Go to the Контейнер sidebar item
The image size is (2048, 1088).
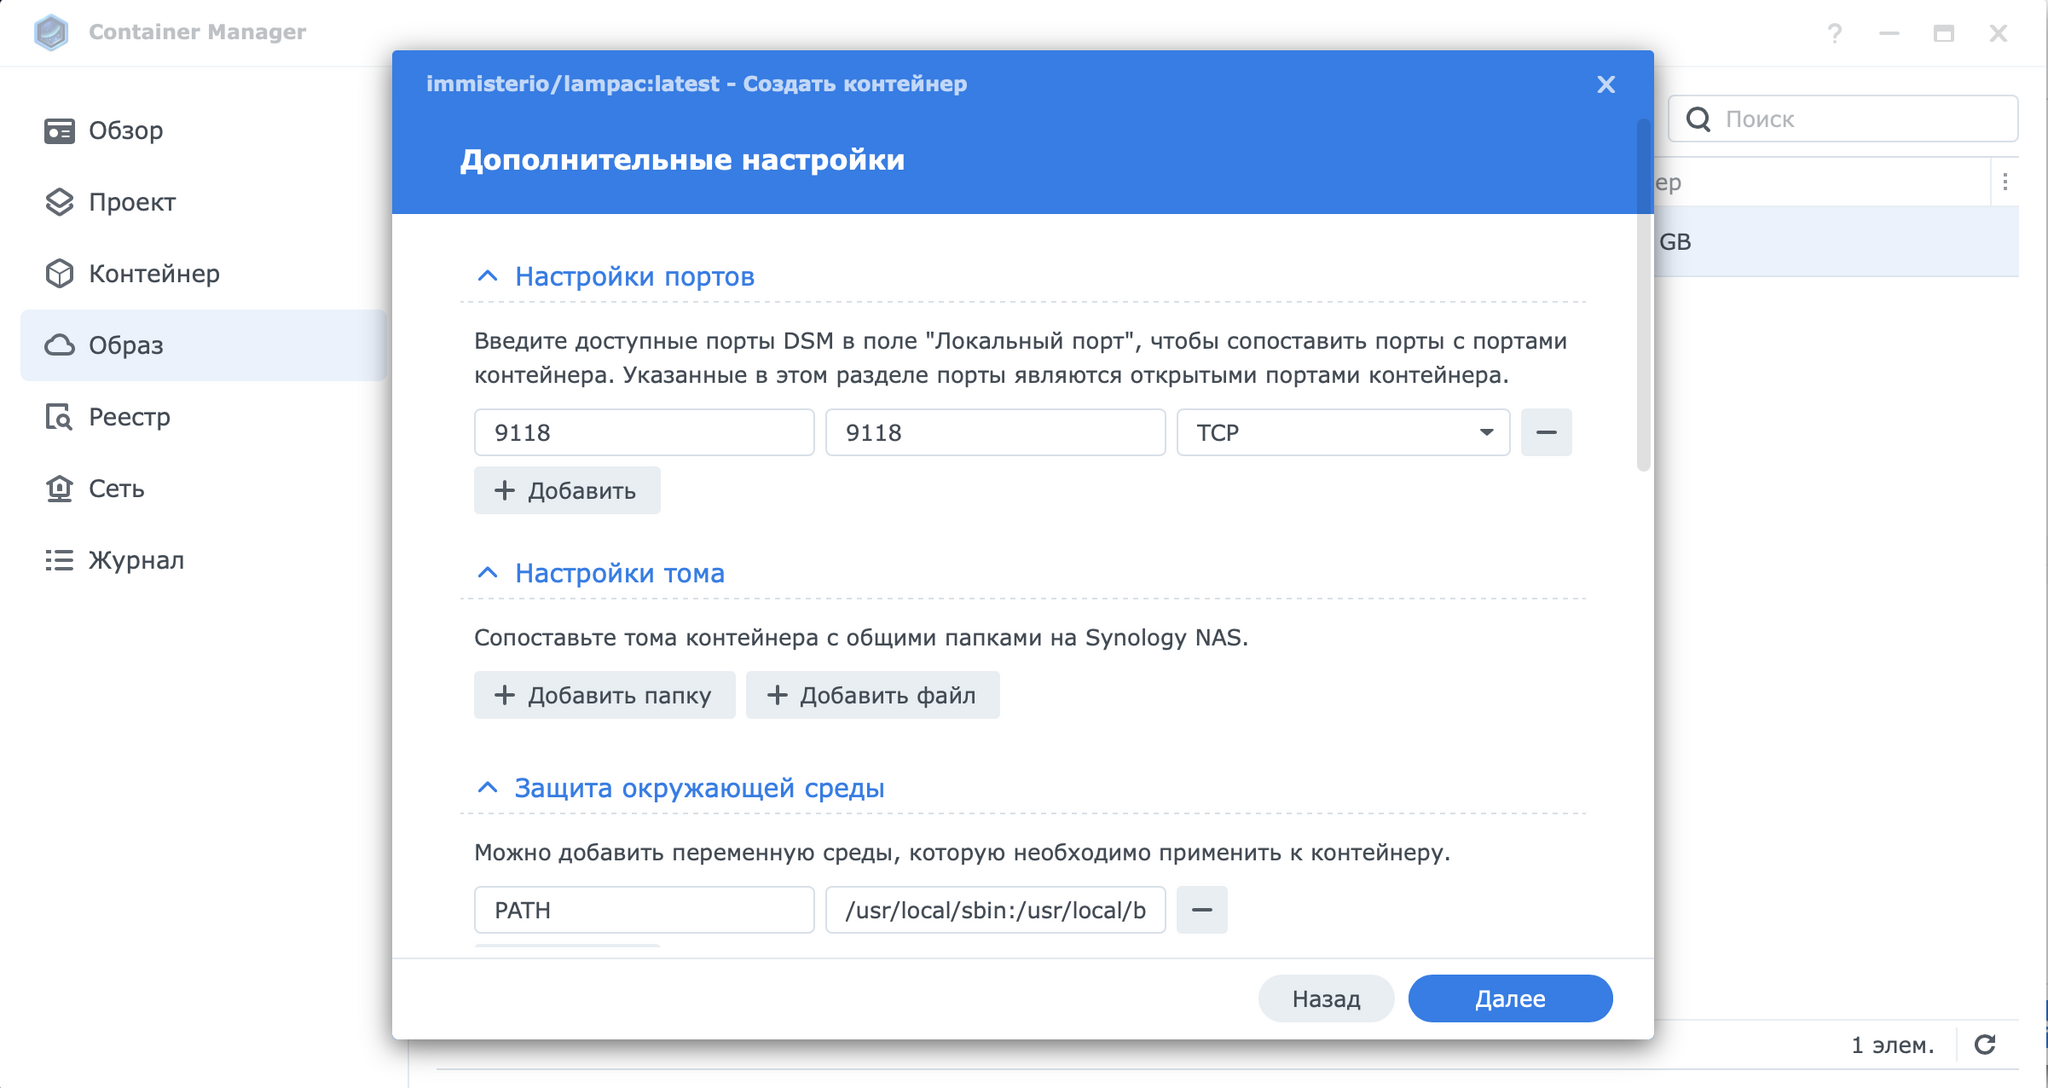(x=153, y=274)
